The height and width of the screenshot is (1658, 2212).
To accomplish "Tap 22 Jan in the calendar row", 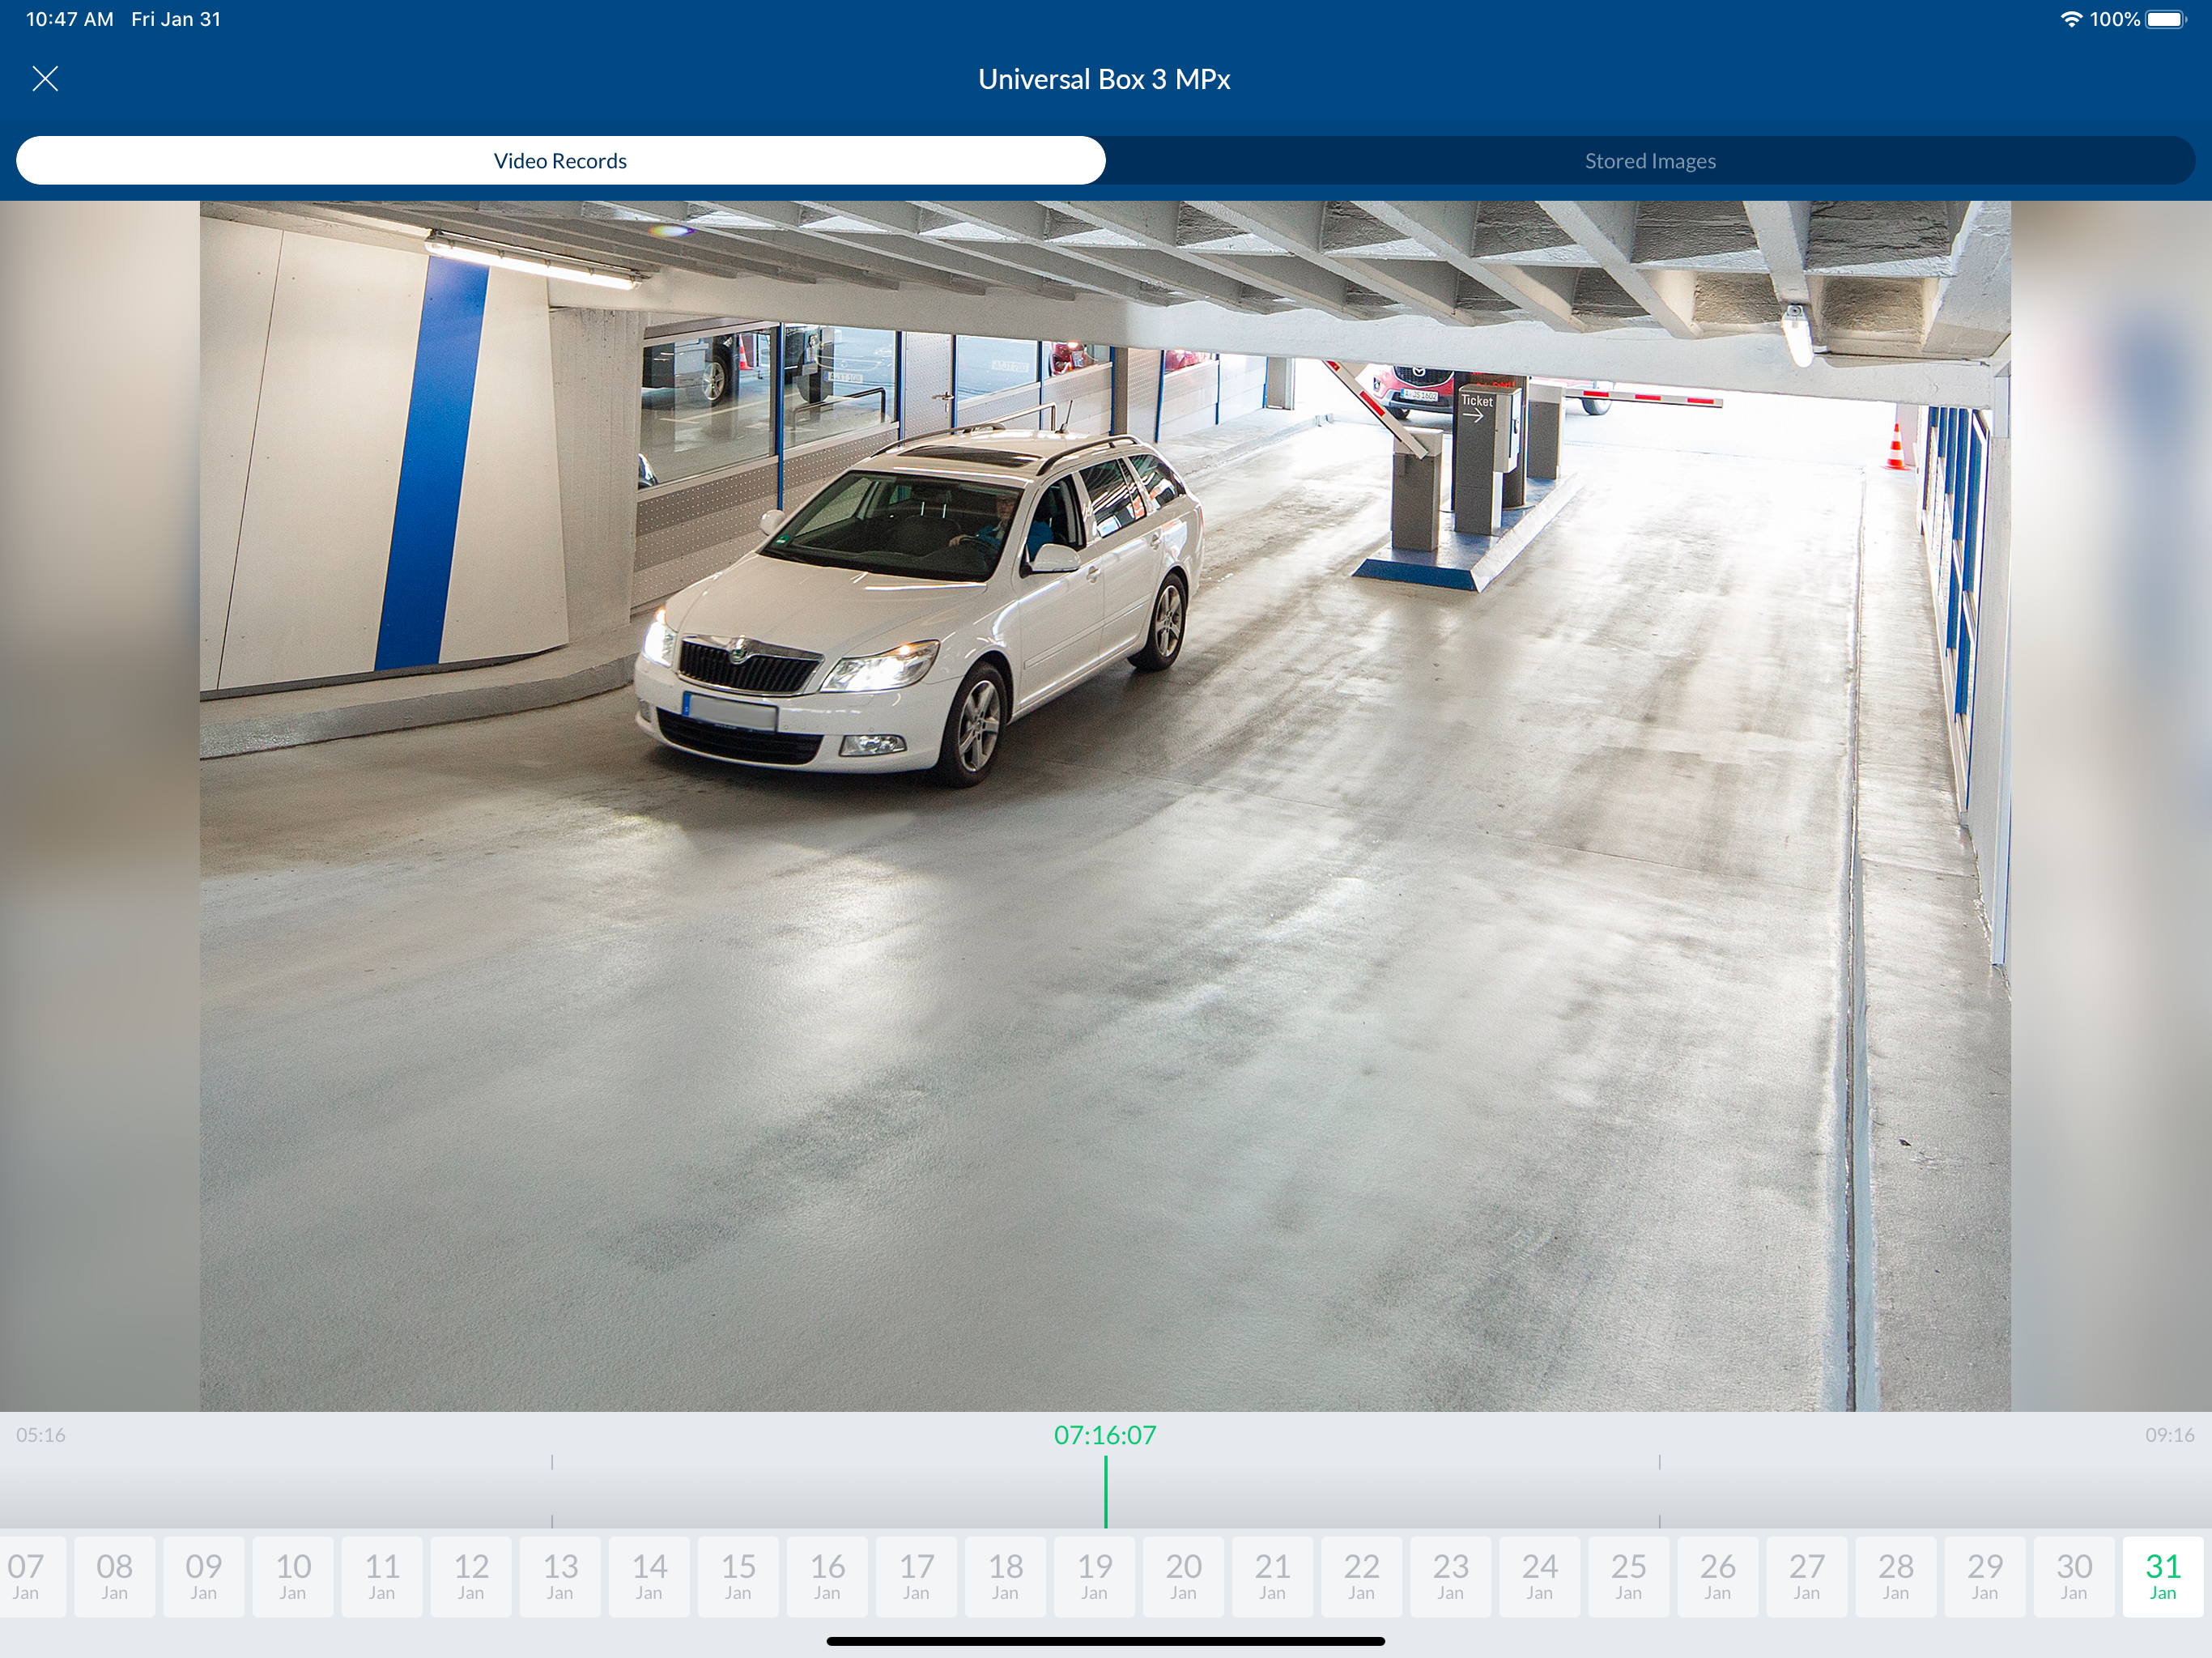I will (1361, 1576).
